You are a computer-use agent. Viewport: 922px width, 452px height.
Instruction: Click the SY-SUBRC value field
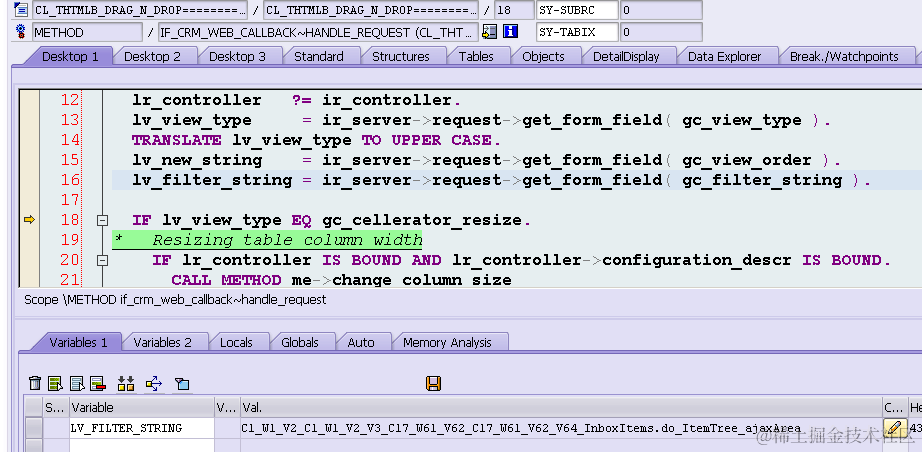point(661,9)
